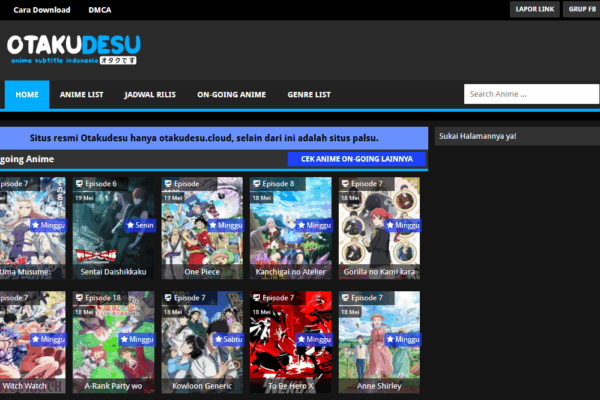Click star Minggu badge on Witch Watch
This screenshot has height=400, width=600.
tap(49, 339)
